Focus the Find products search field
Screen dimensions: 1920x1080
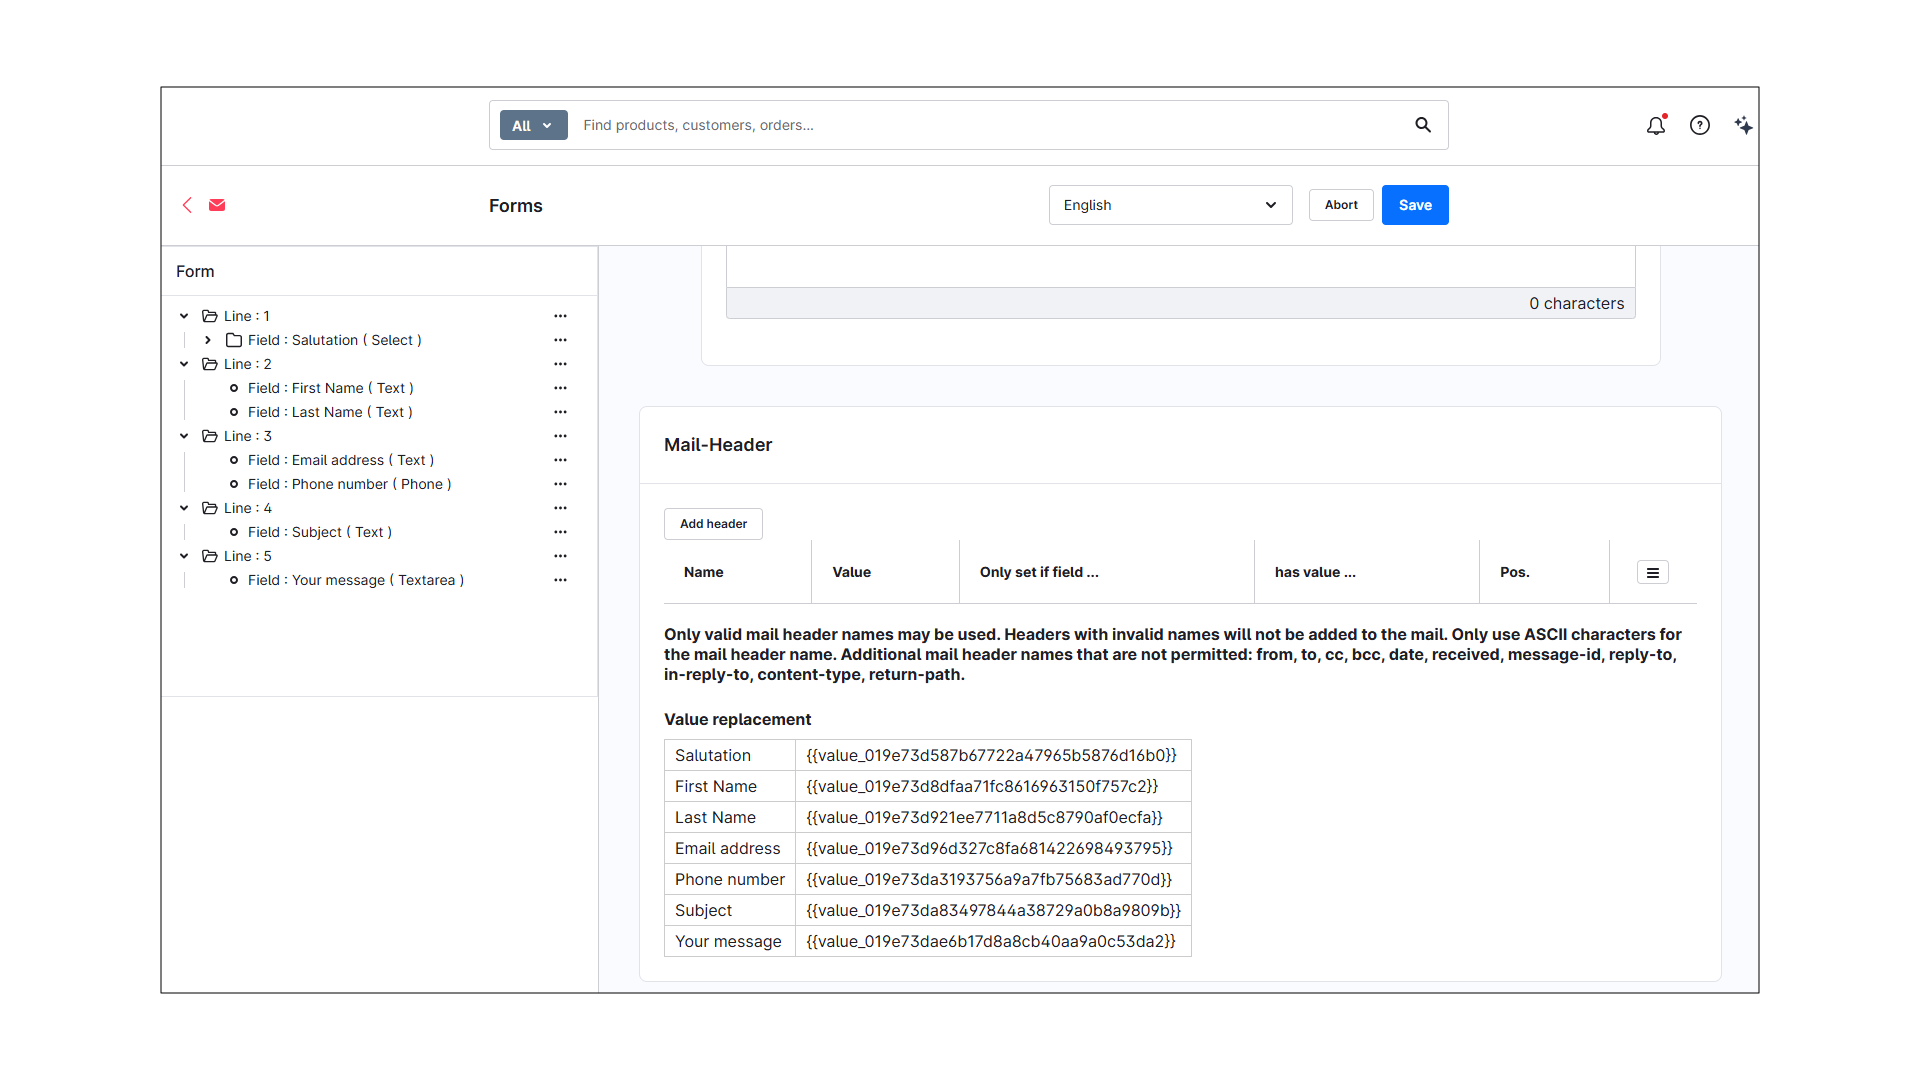pos(990,125)
